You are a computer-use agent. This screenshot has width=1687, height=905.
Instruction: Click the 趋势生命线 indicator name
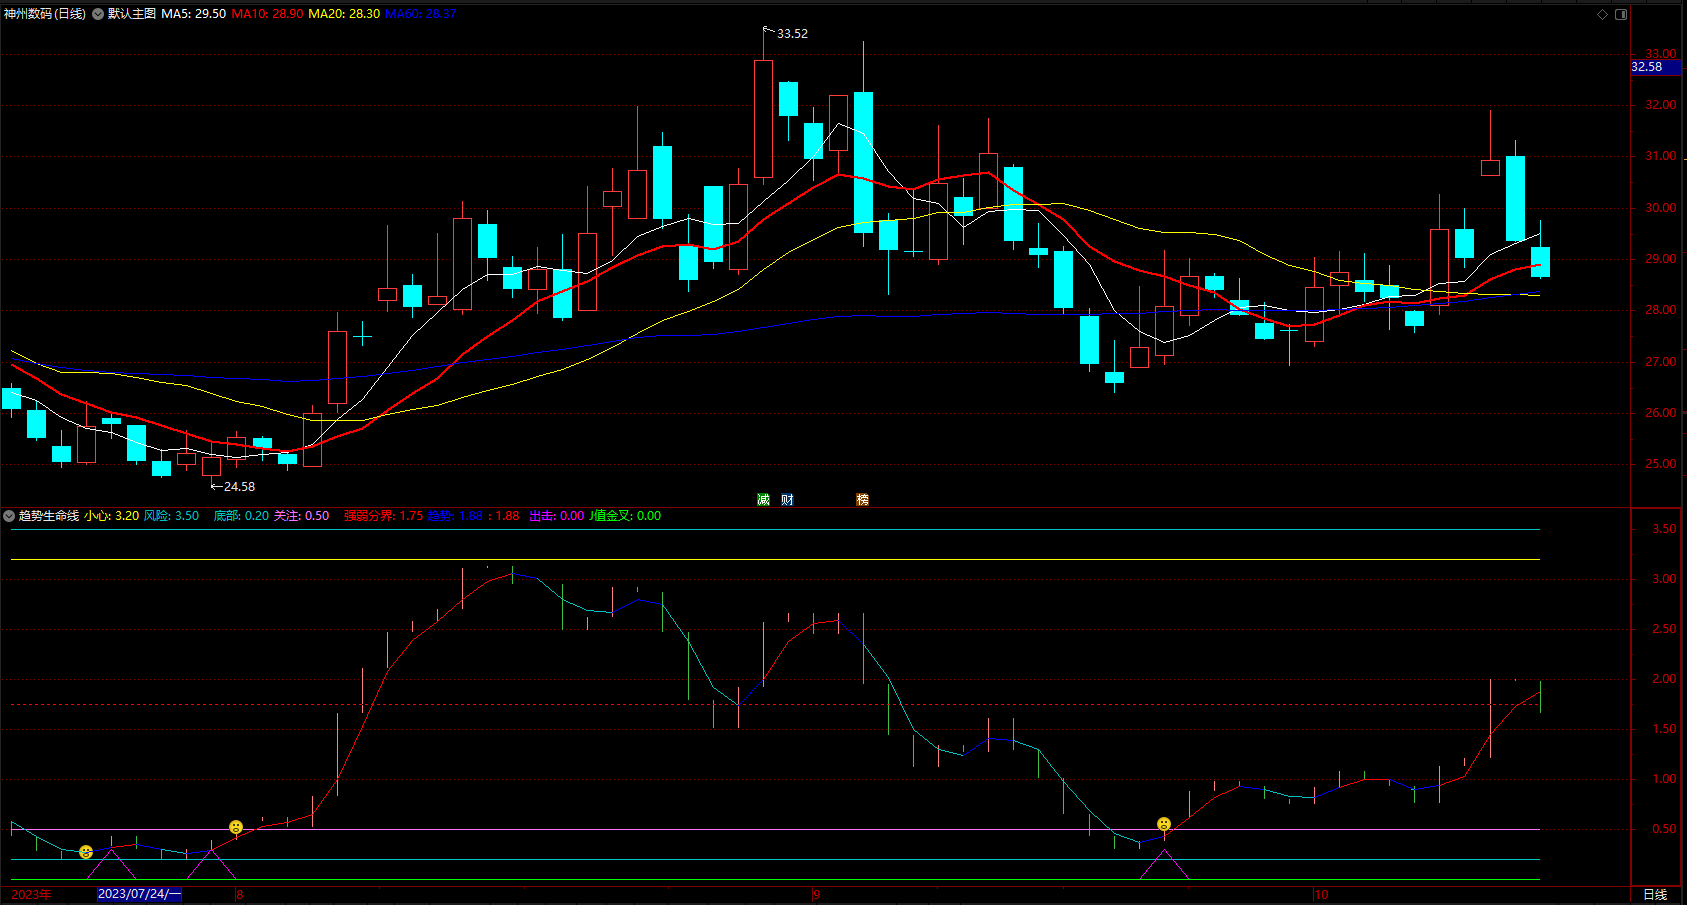49,516
